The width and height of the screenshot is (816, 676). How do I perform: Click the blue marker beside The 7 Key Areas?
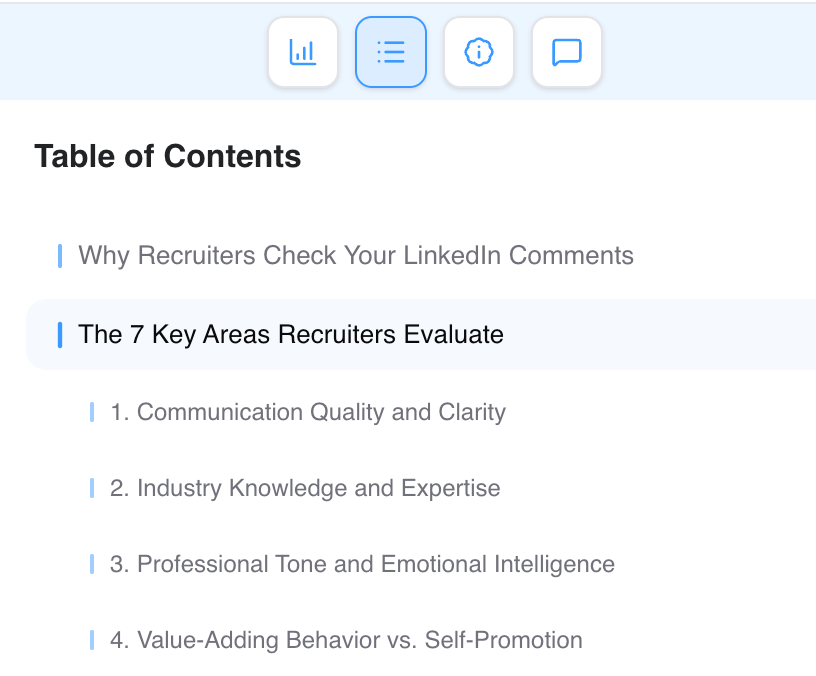tap(60, 334)
